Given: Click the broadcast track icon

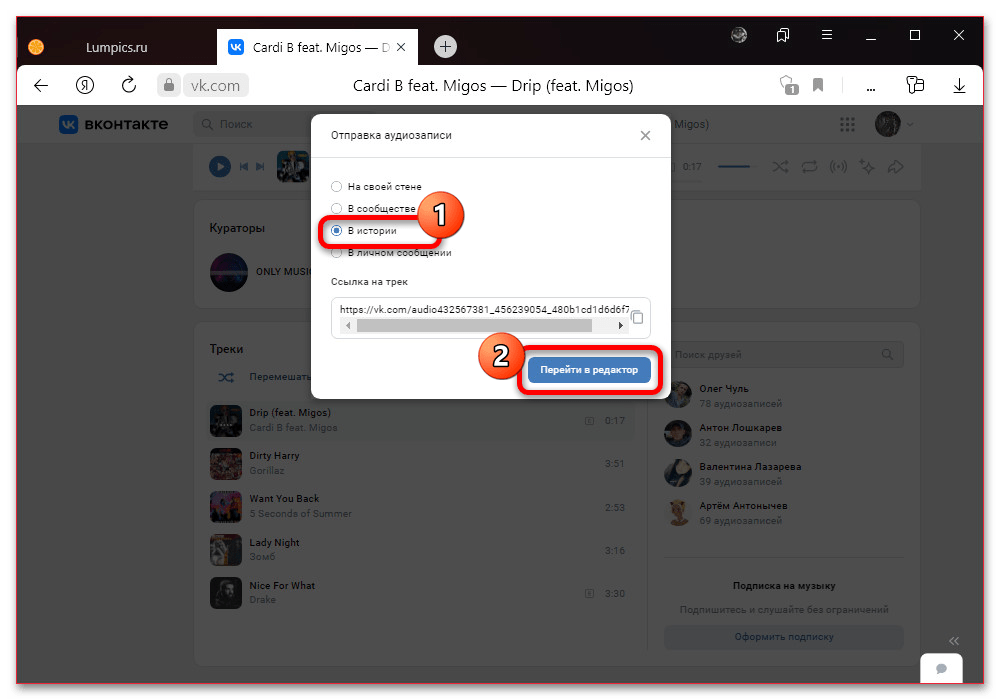Looking at the screenshot, I should pyautogui.click(x=838, y=167).
